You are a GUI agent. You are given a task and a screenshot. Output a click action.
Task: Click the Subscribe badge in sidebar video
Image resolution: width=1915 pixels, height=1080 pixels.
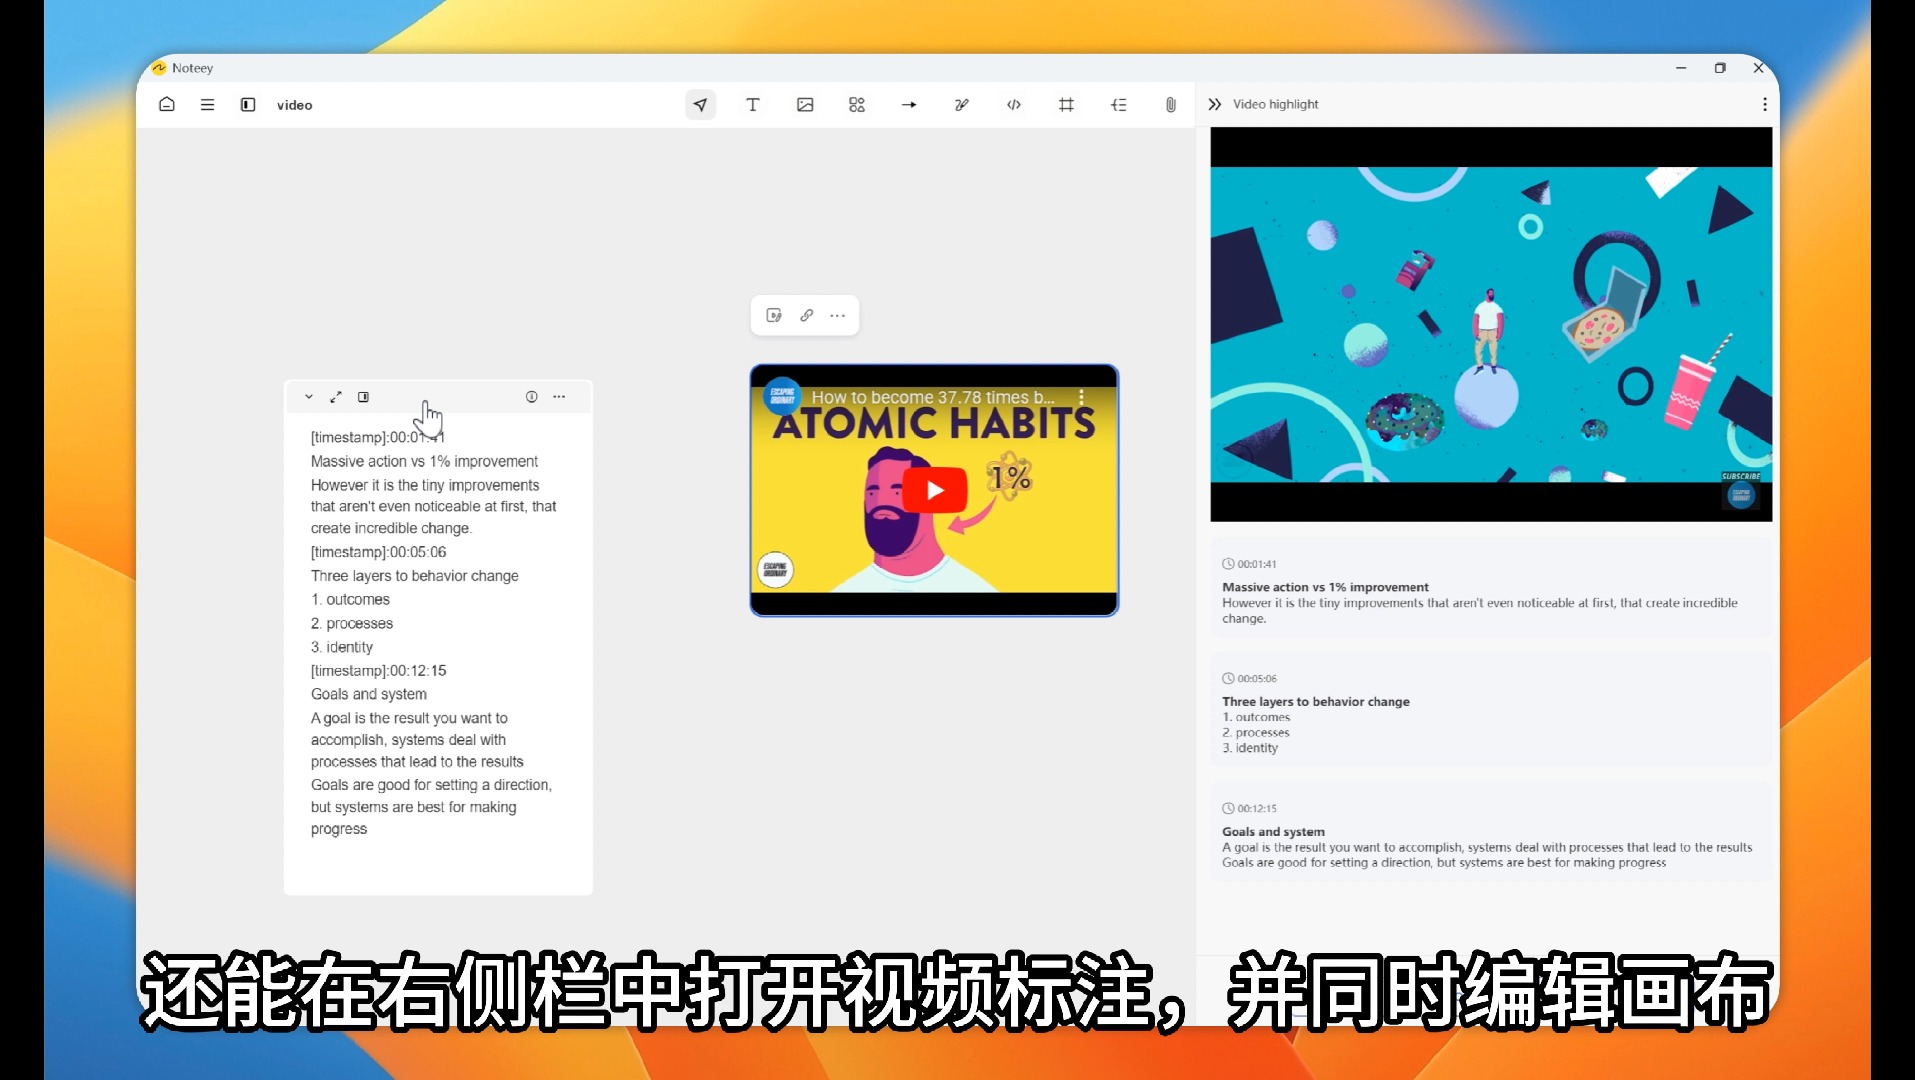(1740, 476)
